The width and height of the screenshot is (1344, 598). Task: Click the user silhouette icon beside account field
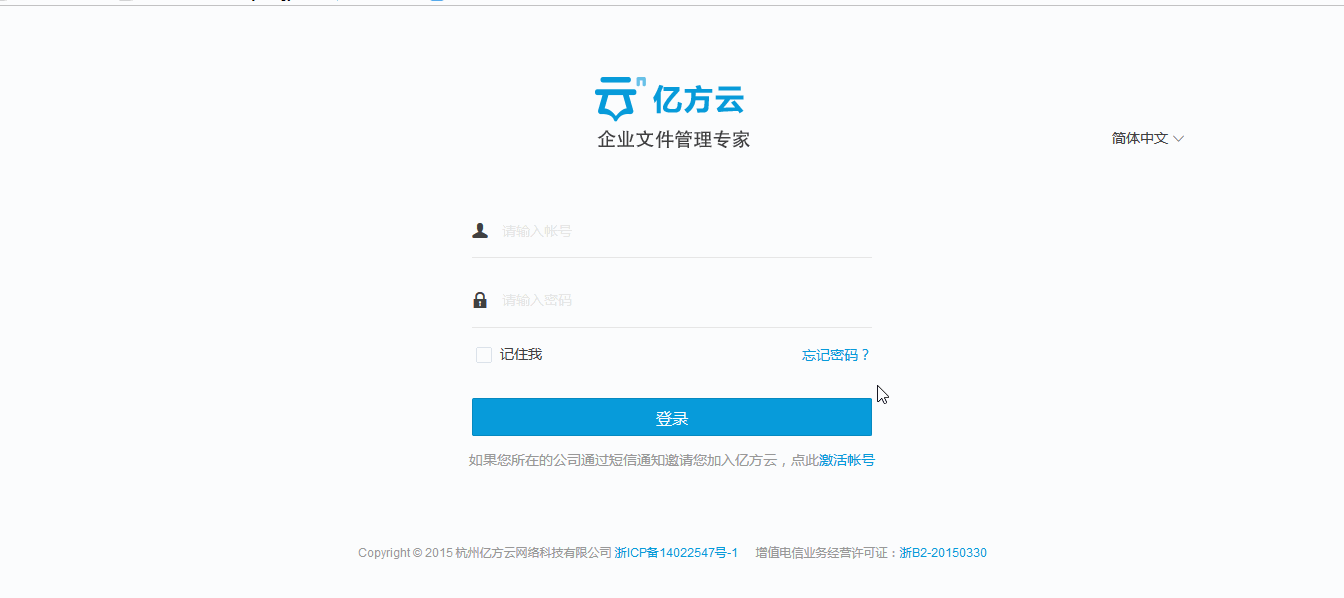tap(480, 231)
